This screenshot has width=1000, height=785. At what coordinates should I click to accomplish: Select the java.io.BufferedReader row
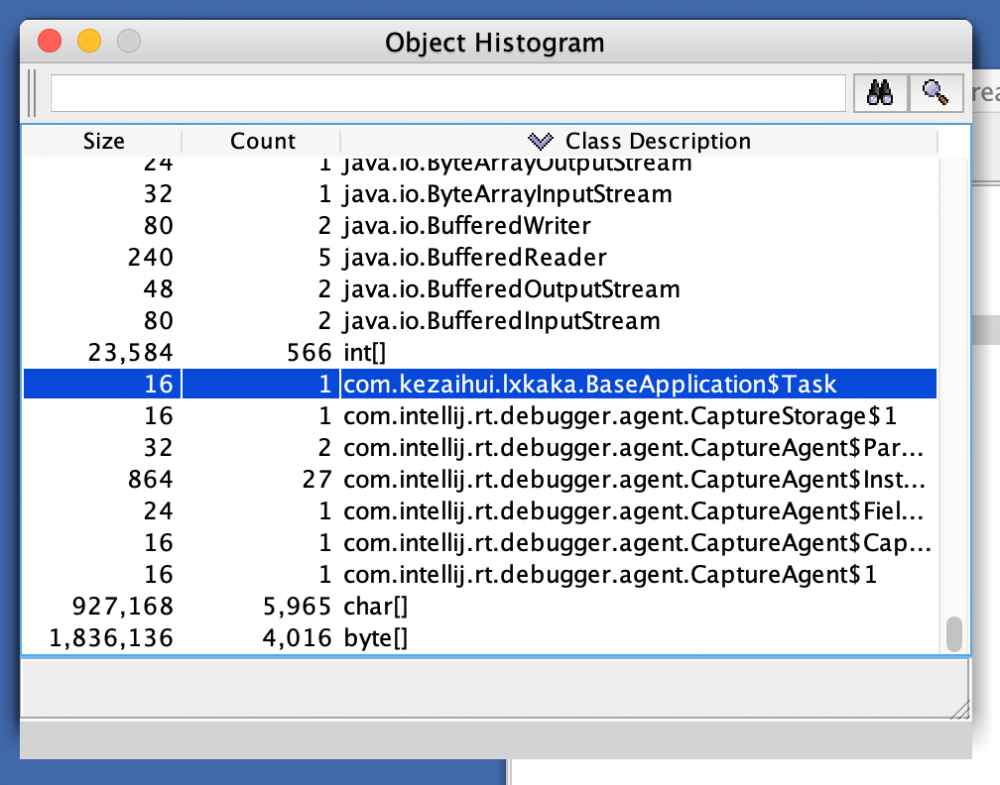480,258
